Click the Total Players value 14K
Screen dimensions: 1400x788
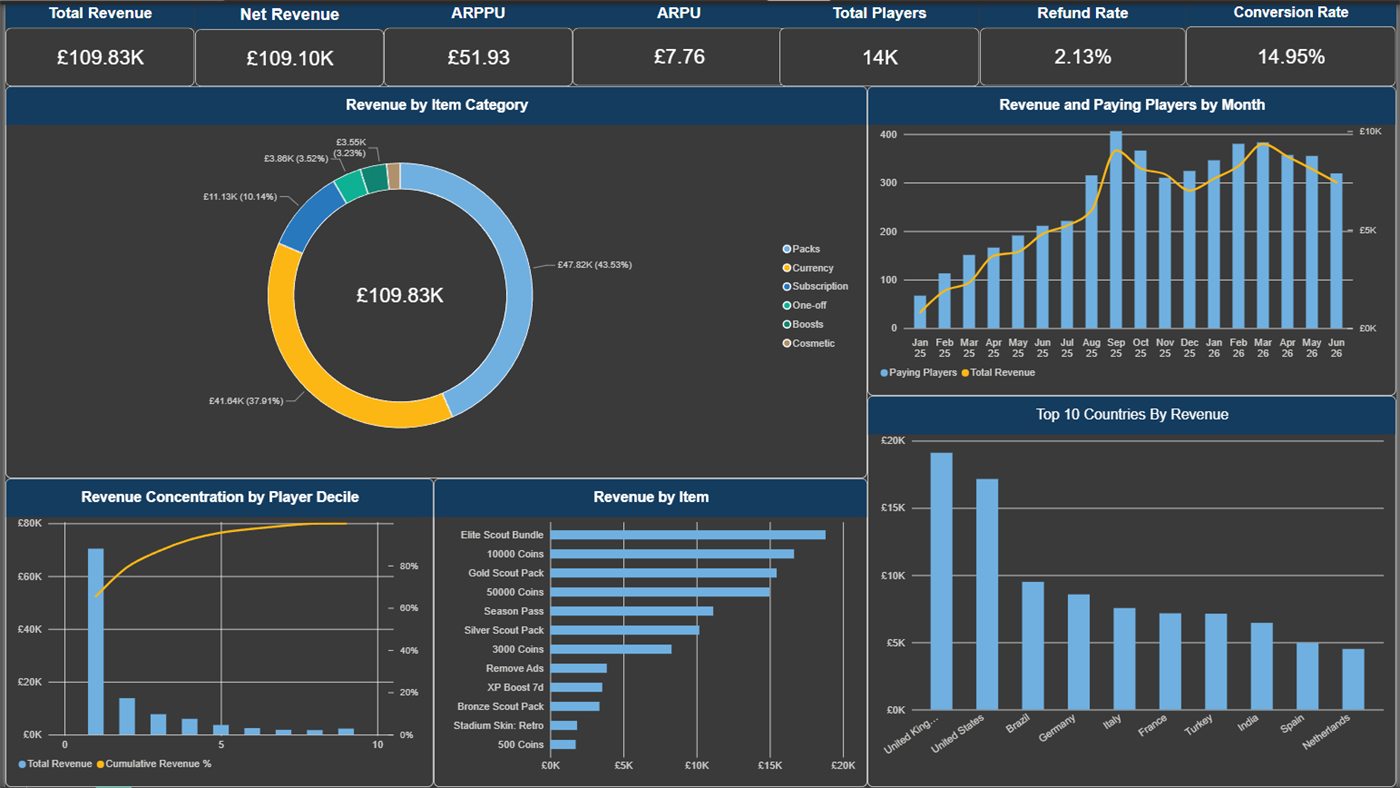tap(880, 57)
